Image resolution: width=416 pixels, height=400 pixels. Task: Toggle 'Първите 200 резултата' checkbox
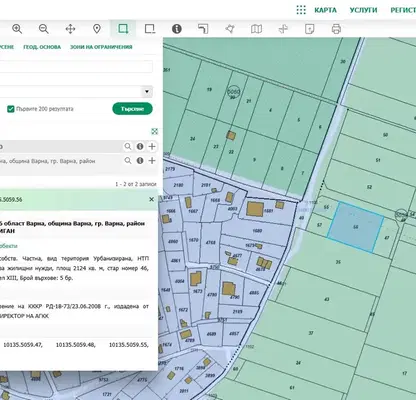[x=11, y=109]
